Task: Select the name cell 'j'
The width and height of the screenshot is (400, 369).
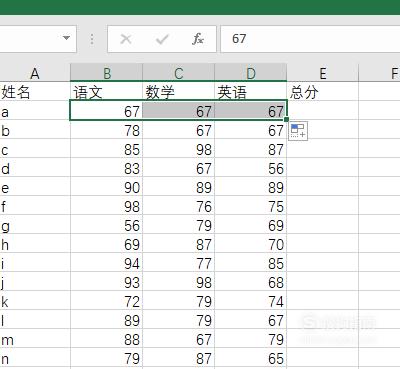Action: click(35, 282)
